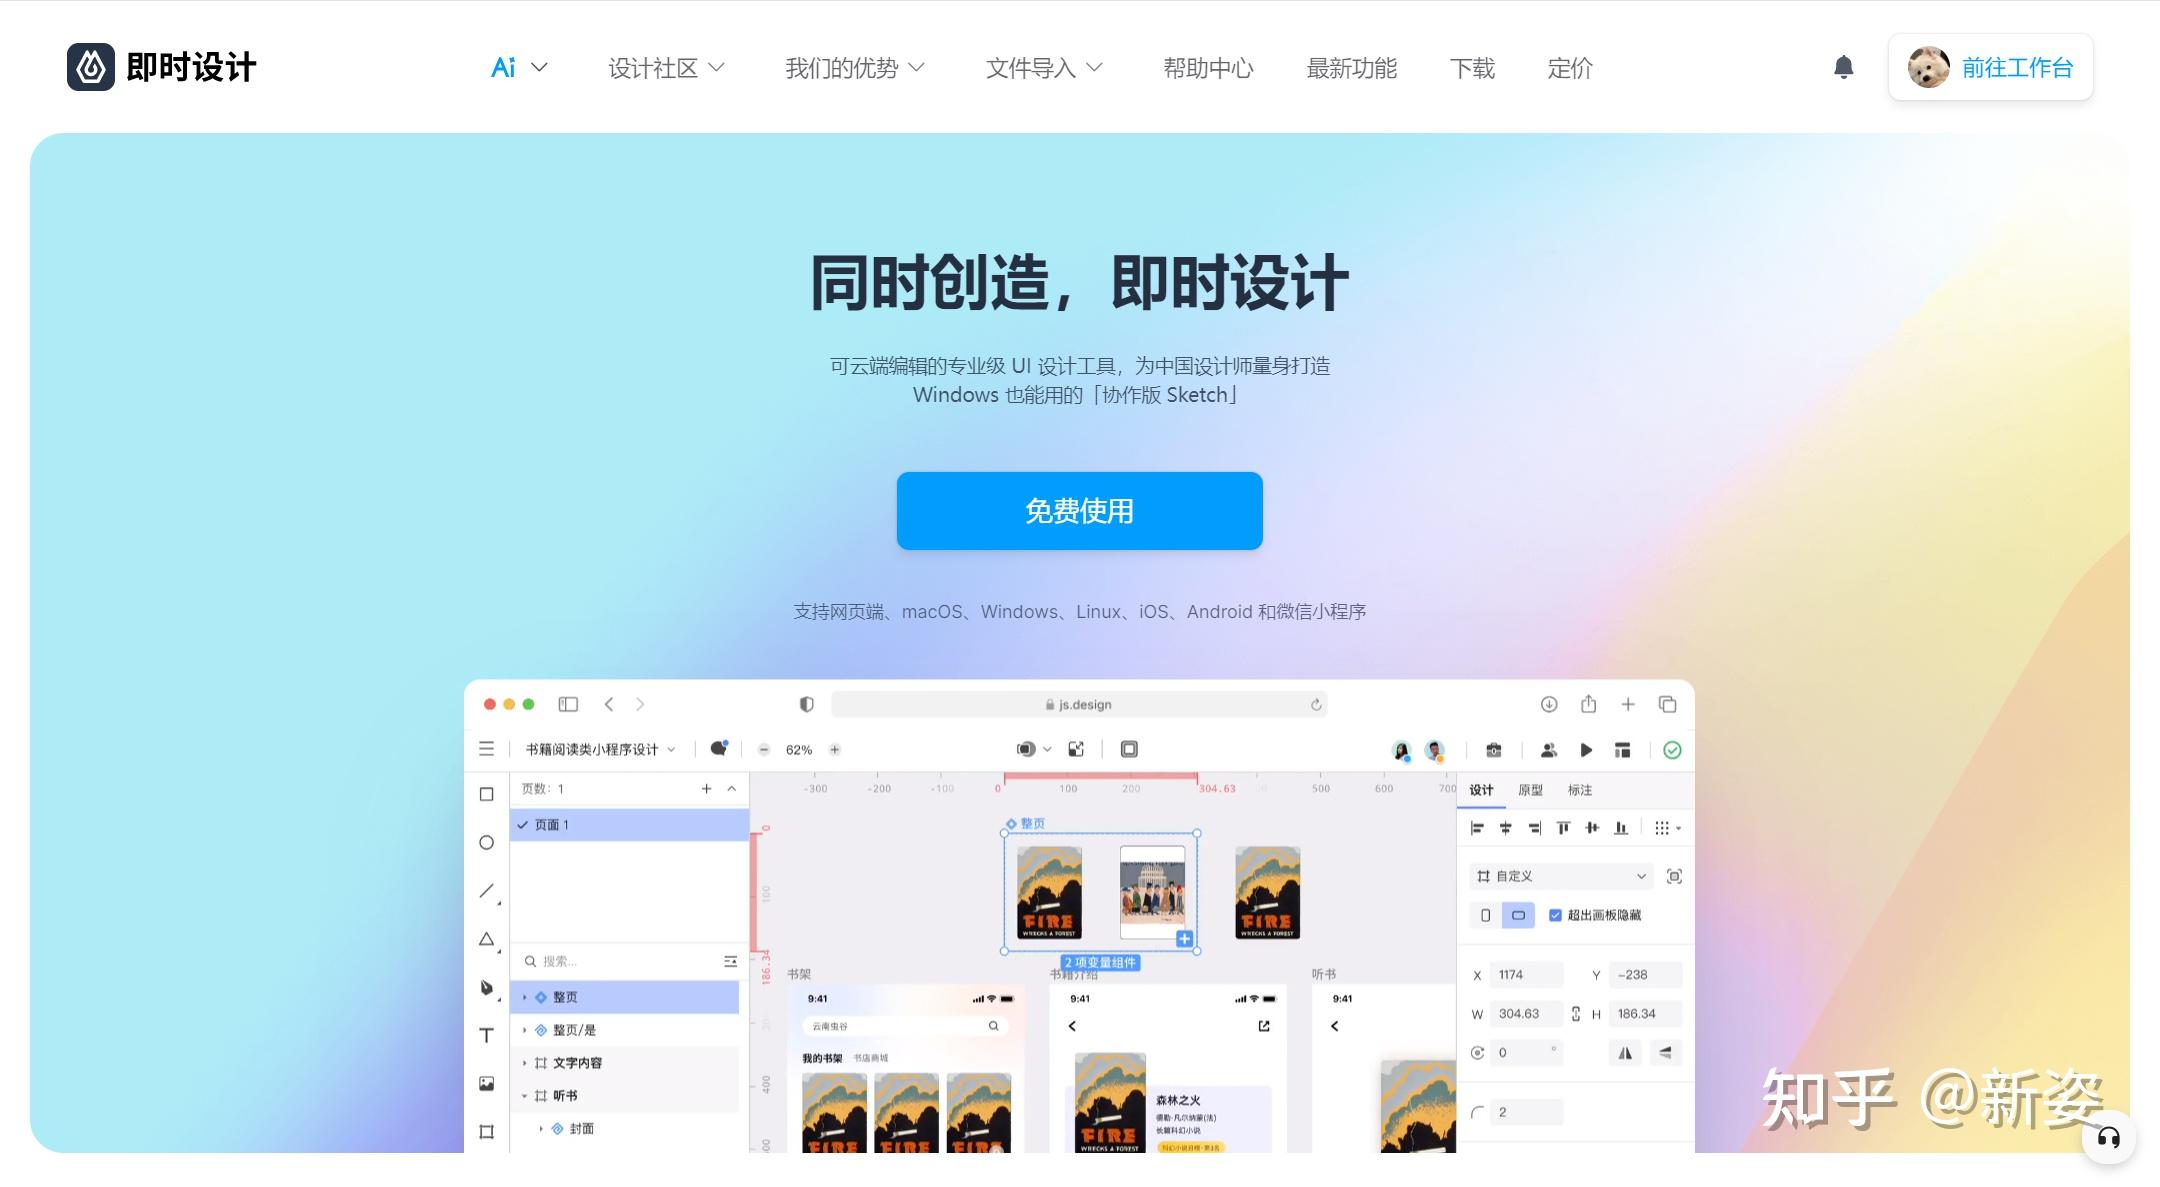Open 书籍阅读类小程序设计 file name dropdown
Viewport: 2160px width, 1187px height.
[601, 750]
